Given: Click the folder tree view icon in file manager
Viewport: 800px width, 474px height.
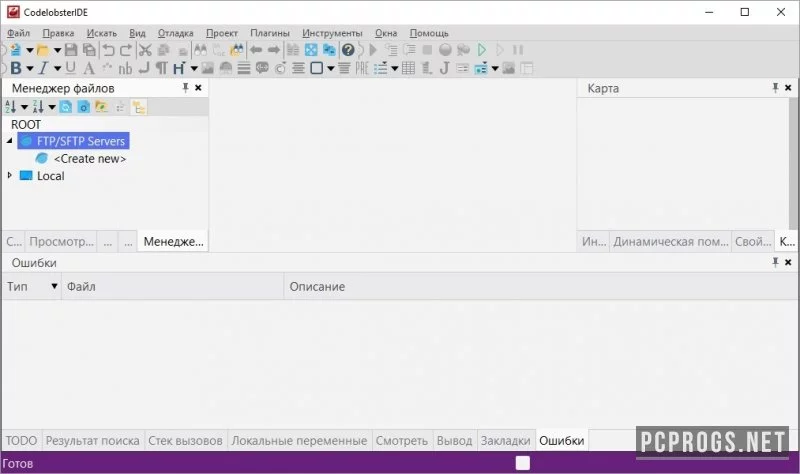Looking at the screenshot, I should pos(139,107).
